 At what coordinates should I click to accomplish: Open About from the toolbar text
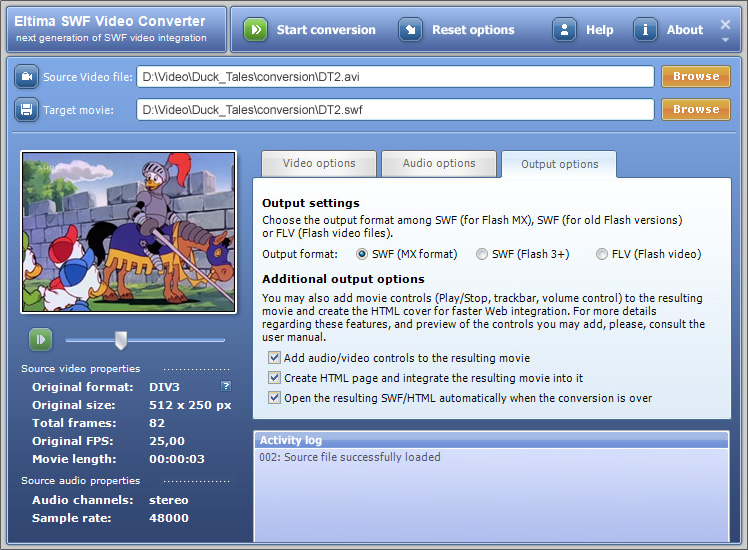685,30
